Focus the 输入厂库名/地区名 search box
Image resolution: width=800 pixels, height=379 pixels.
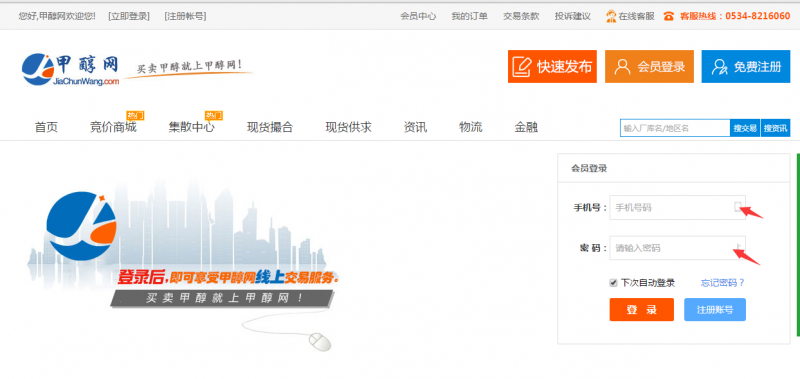pyautogui.click(x=675, y=128)
